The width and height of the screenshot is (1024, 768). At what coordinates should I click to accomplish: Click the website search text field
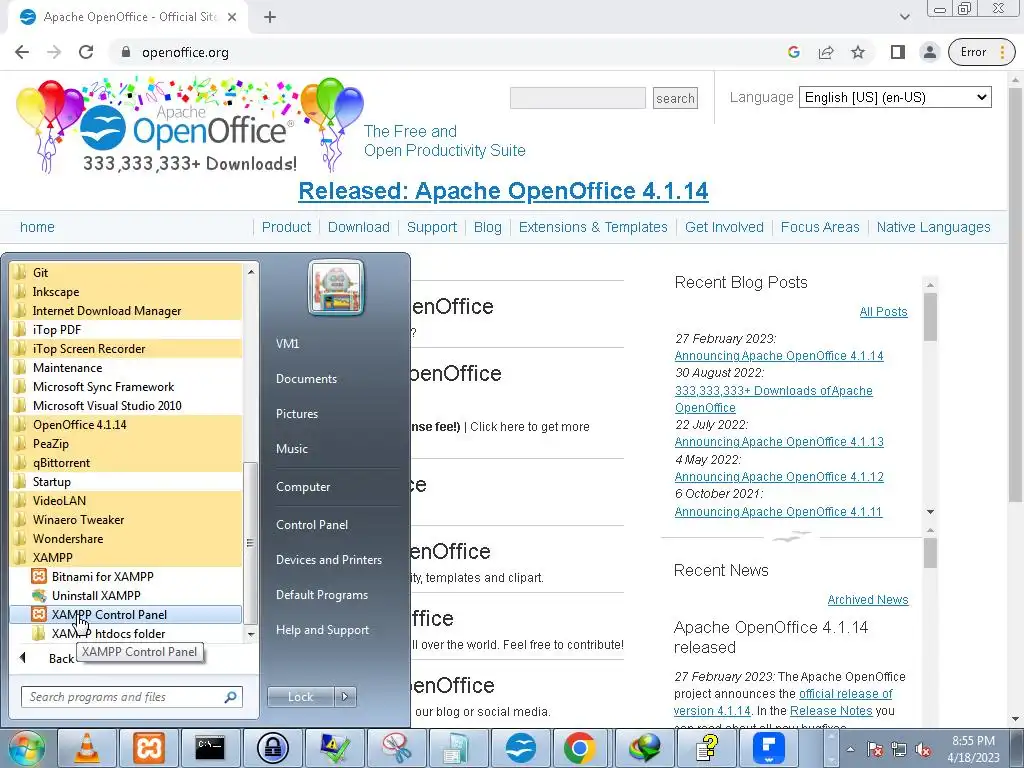pos(577,98)
